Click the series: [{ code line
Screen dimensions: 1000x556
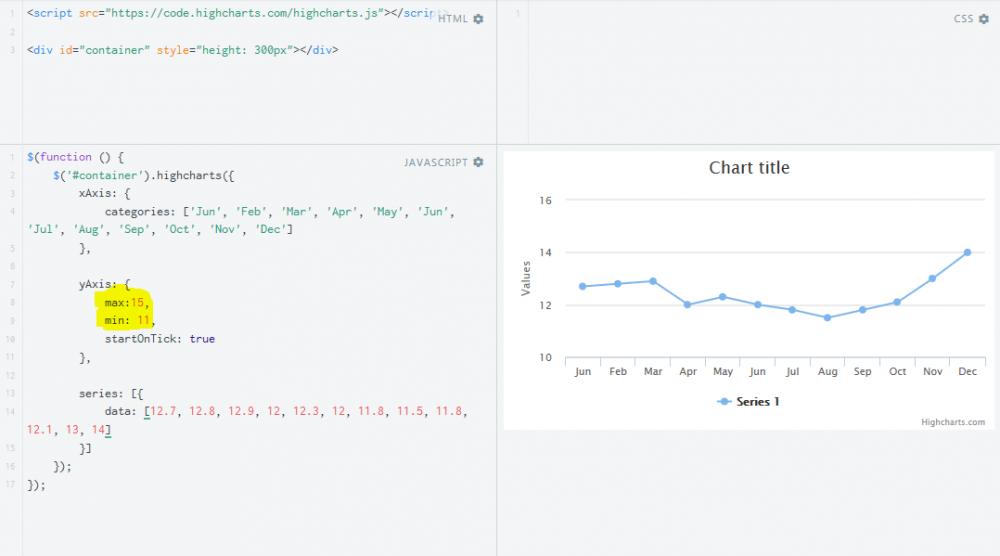[111, 393]
